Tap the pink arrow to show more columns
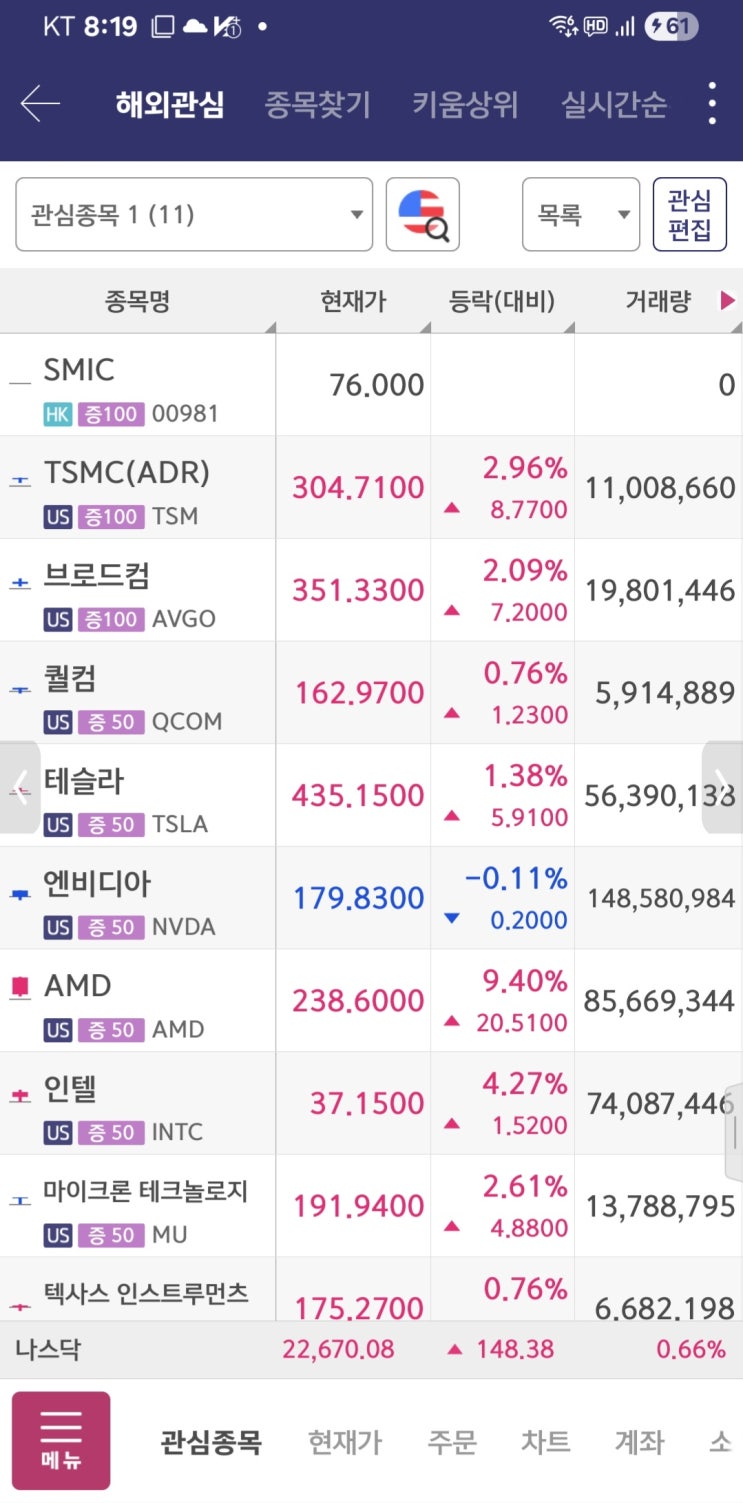The height and width of the screenshot is (1503, 743). [x=728, y=301]
